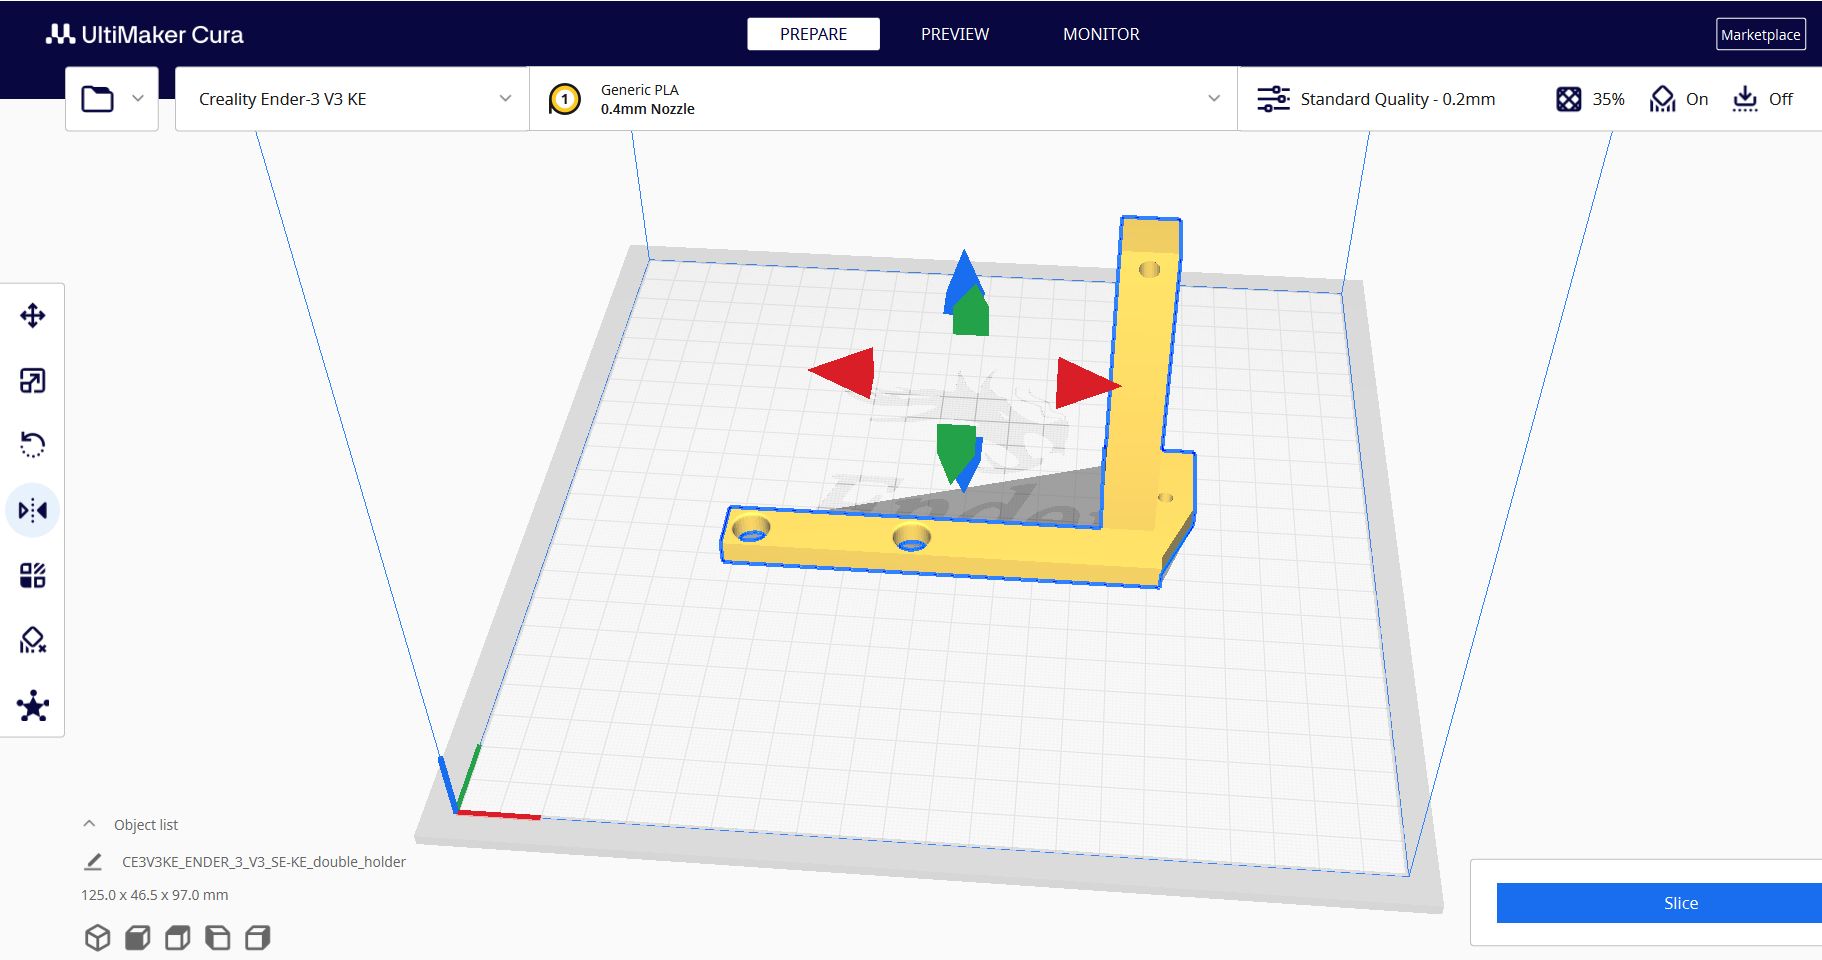Viewport: 1822px width, 960px height.
Task: Select the Mirror tool
Action: [x=33, y=509]
